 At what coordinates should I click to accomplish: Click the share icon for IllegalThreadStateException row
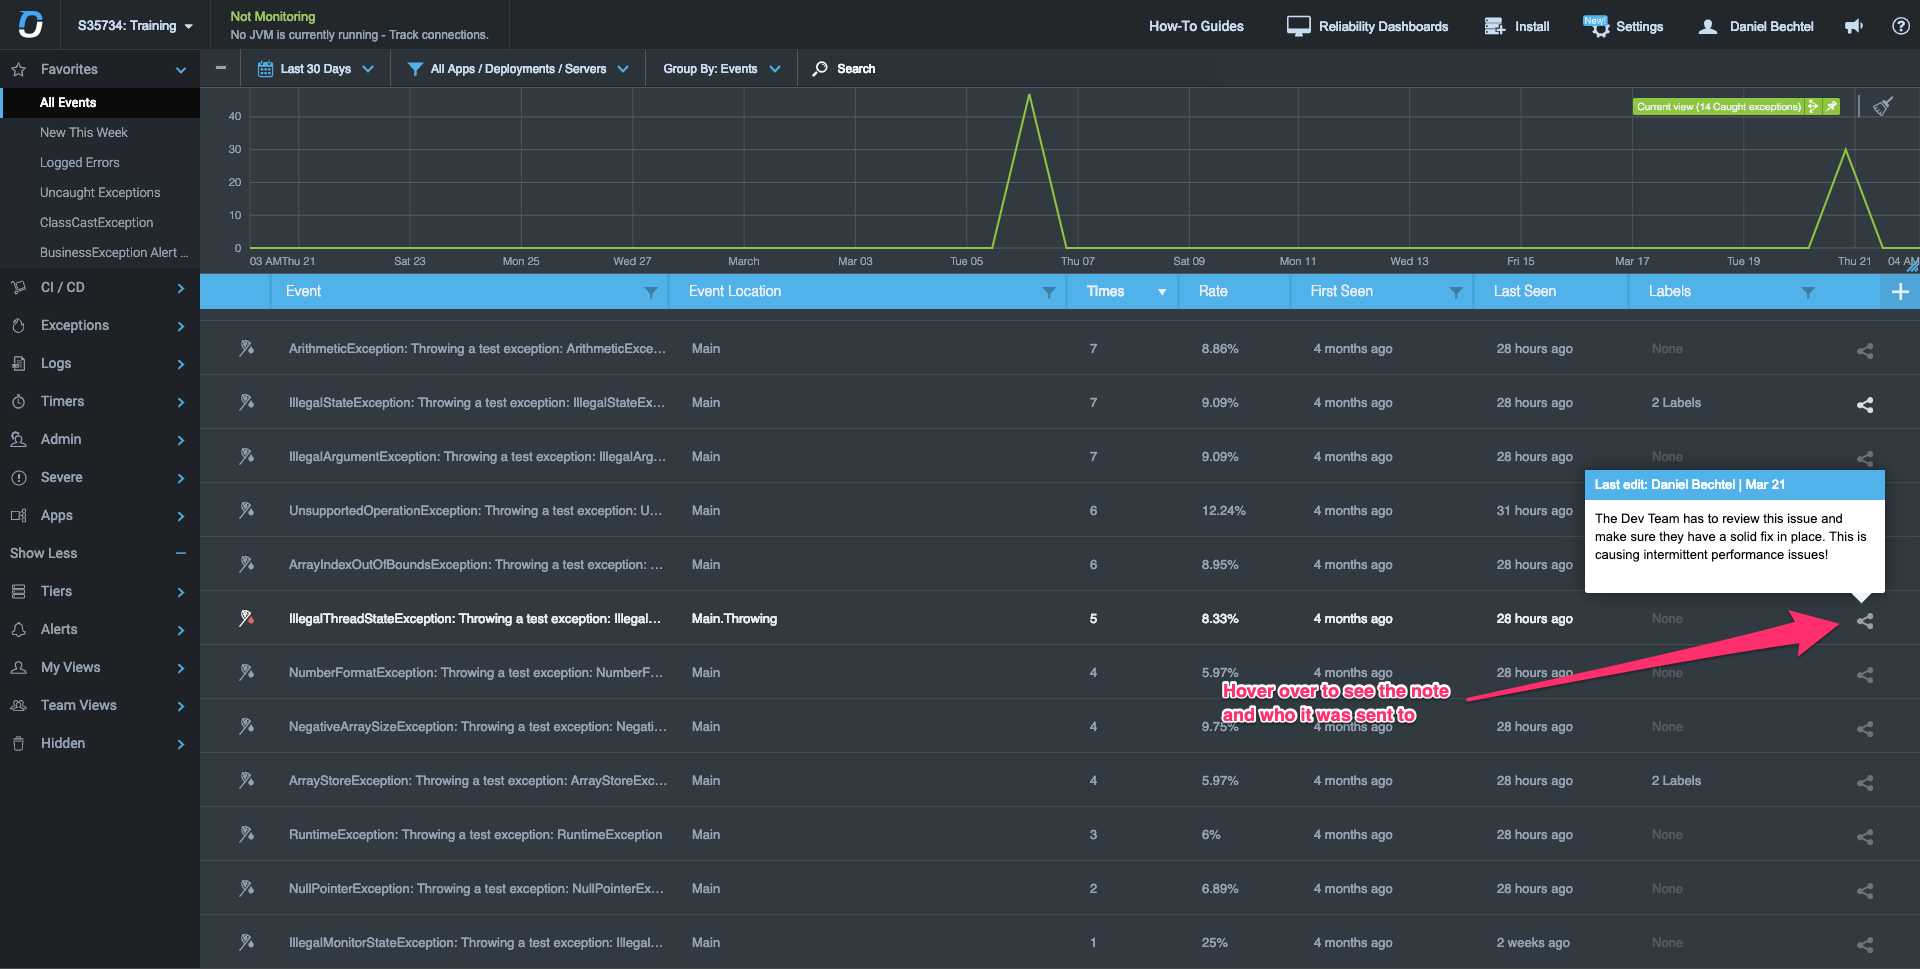pos(1865,621)
